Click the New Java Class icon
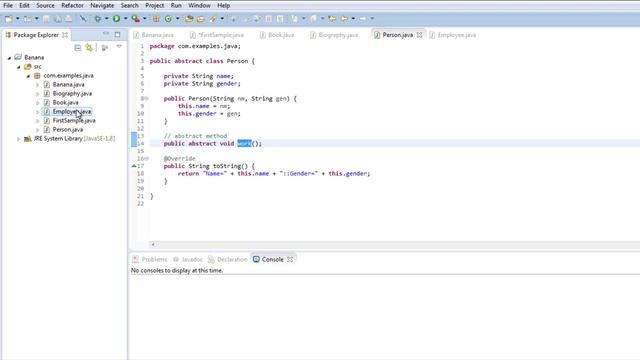The width and height of the screenshot is (640, 360). coord(168,19)
